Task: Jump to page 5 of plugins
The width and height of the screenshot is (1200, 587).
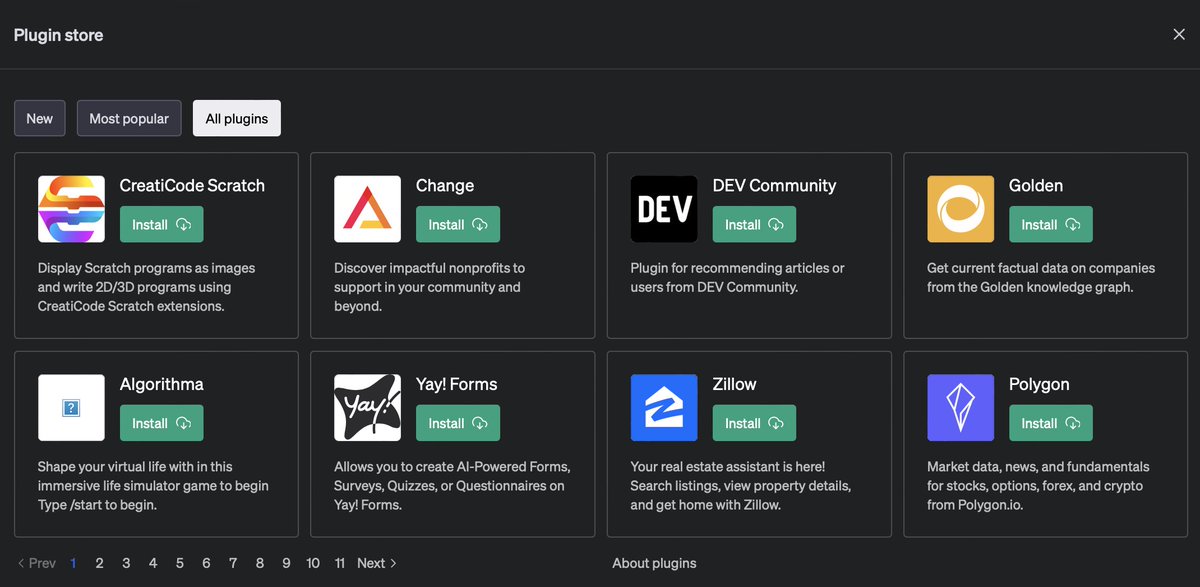Action: click(179, 563)
